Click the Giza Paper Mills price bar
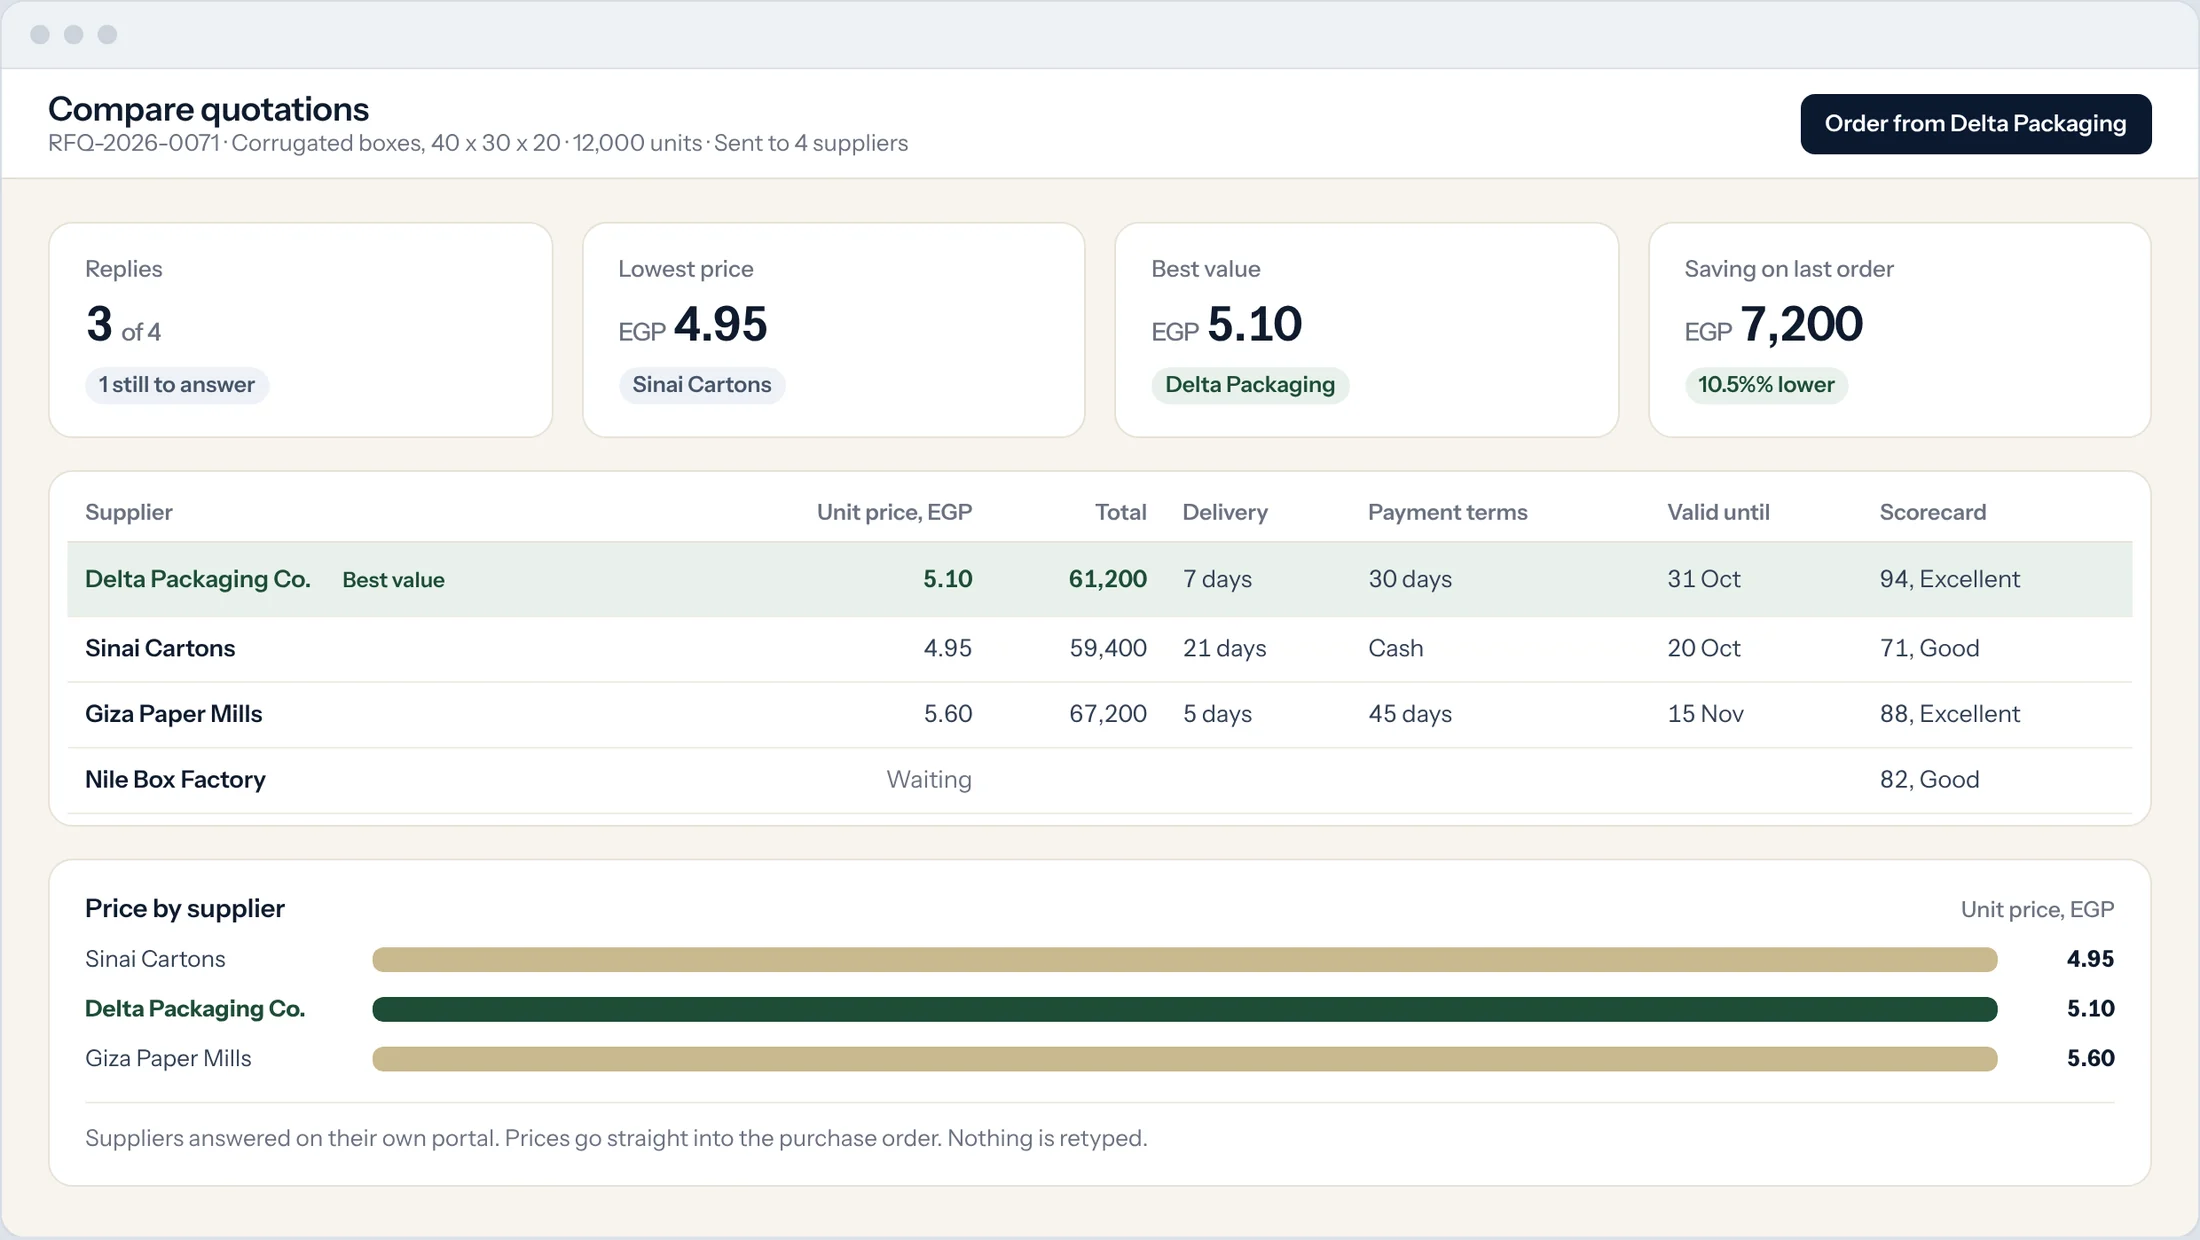The width and height of the screenshot is (2200, 1240). tap(1185, 1059)
